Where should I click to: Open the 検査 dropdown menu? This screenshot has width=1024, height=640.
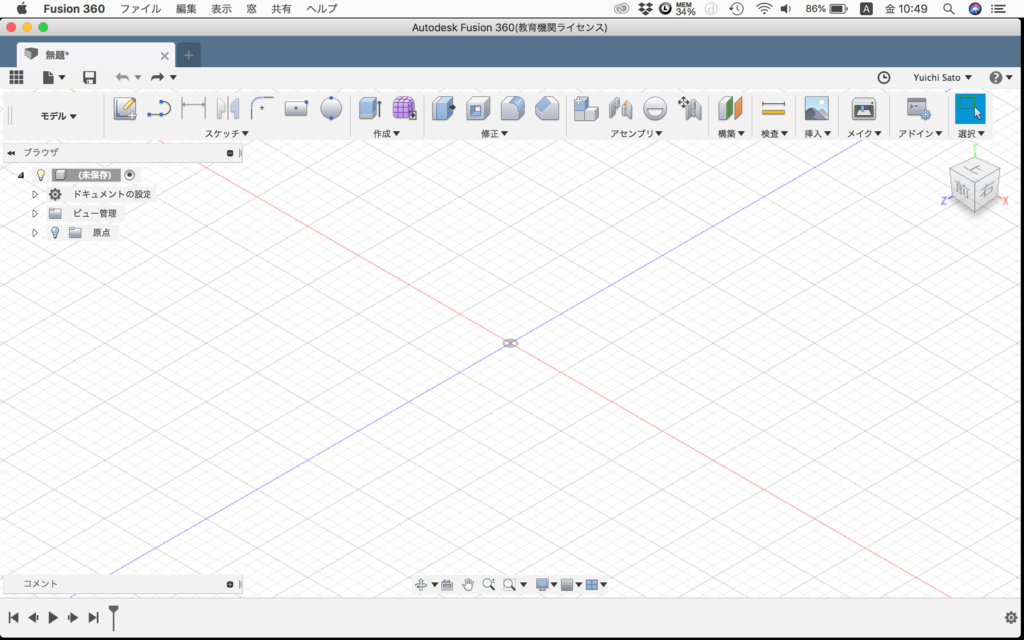[x=775, y=133]
